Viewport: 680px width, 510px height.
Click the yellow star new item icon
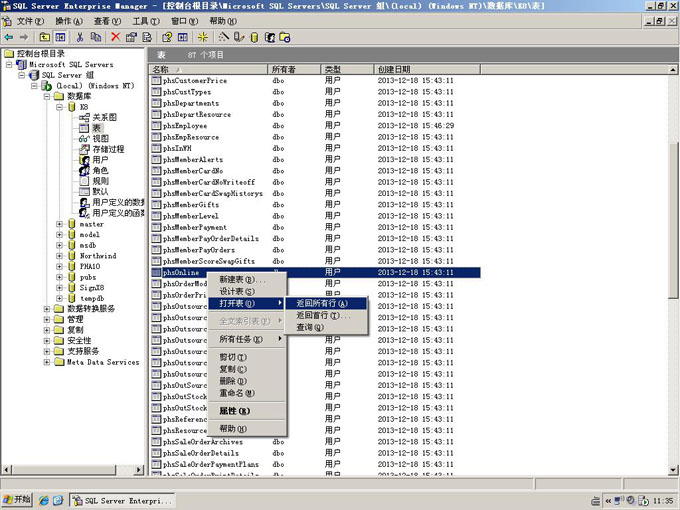coord(205,37)
